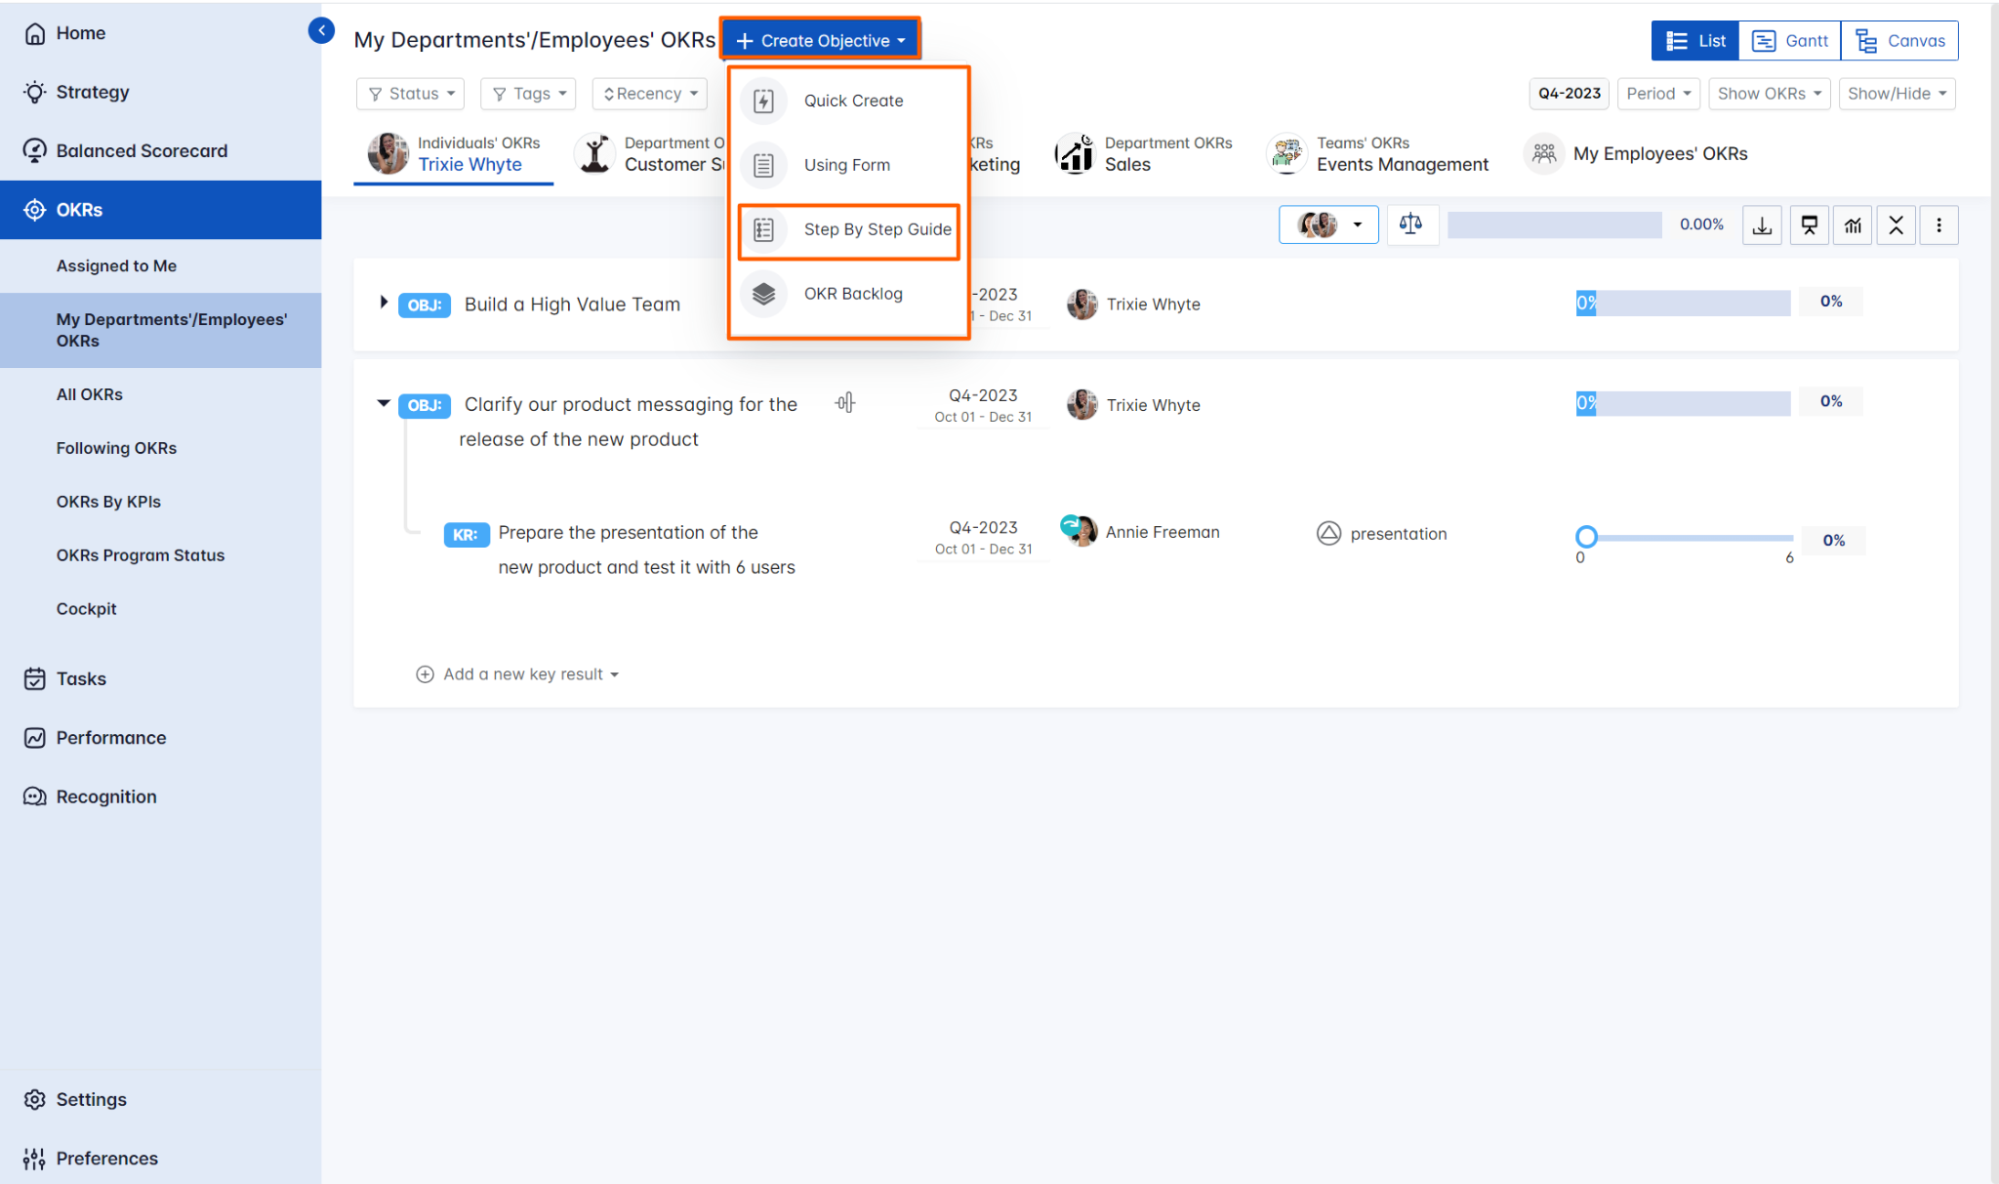The image size is (1999, 1184).
Task: Switch to Canvas view
Action: (1899, 40)
